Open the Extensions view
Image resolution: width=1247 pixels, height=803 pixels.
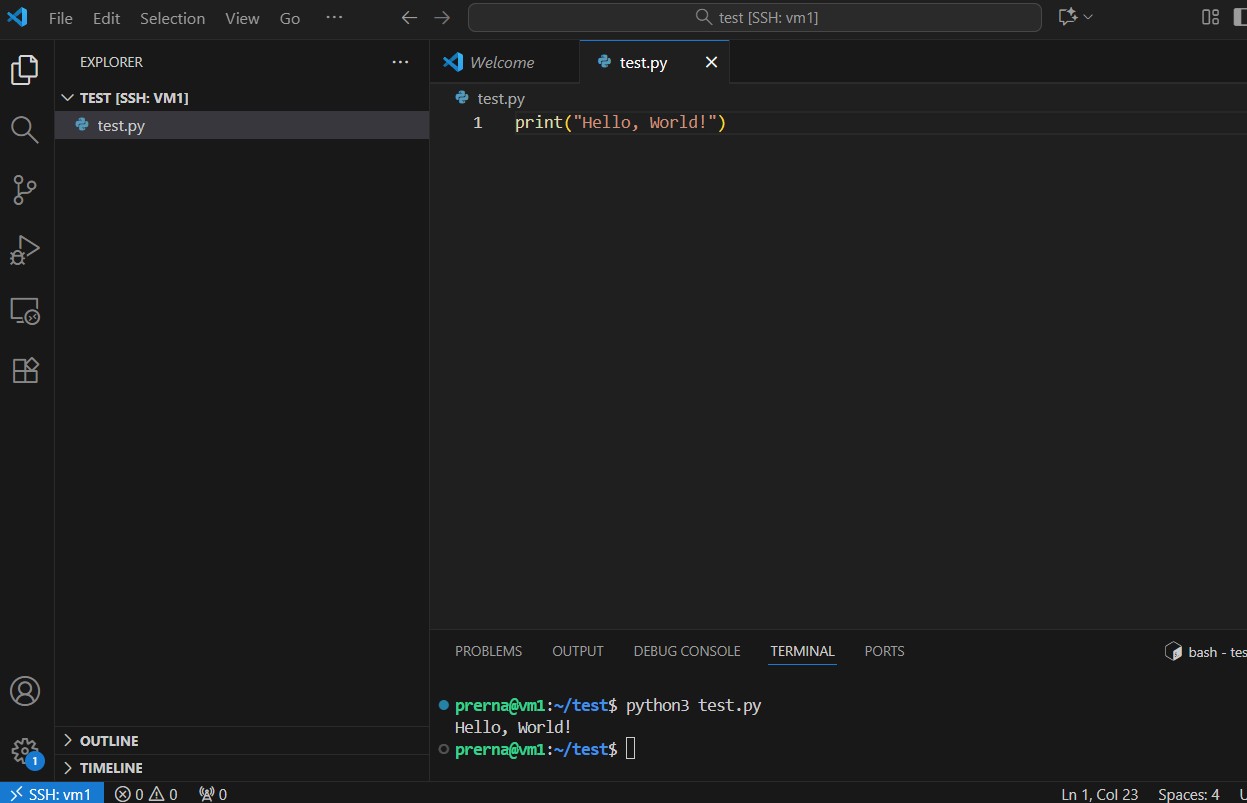(25, 370)
